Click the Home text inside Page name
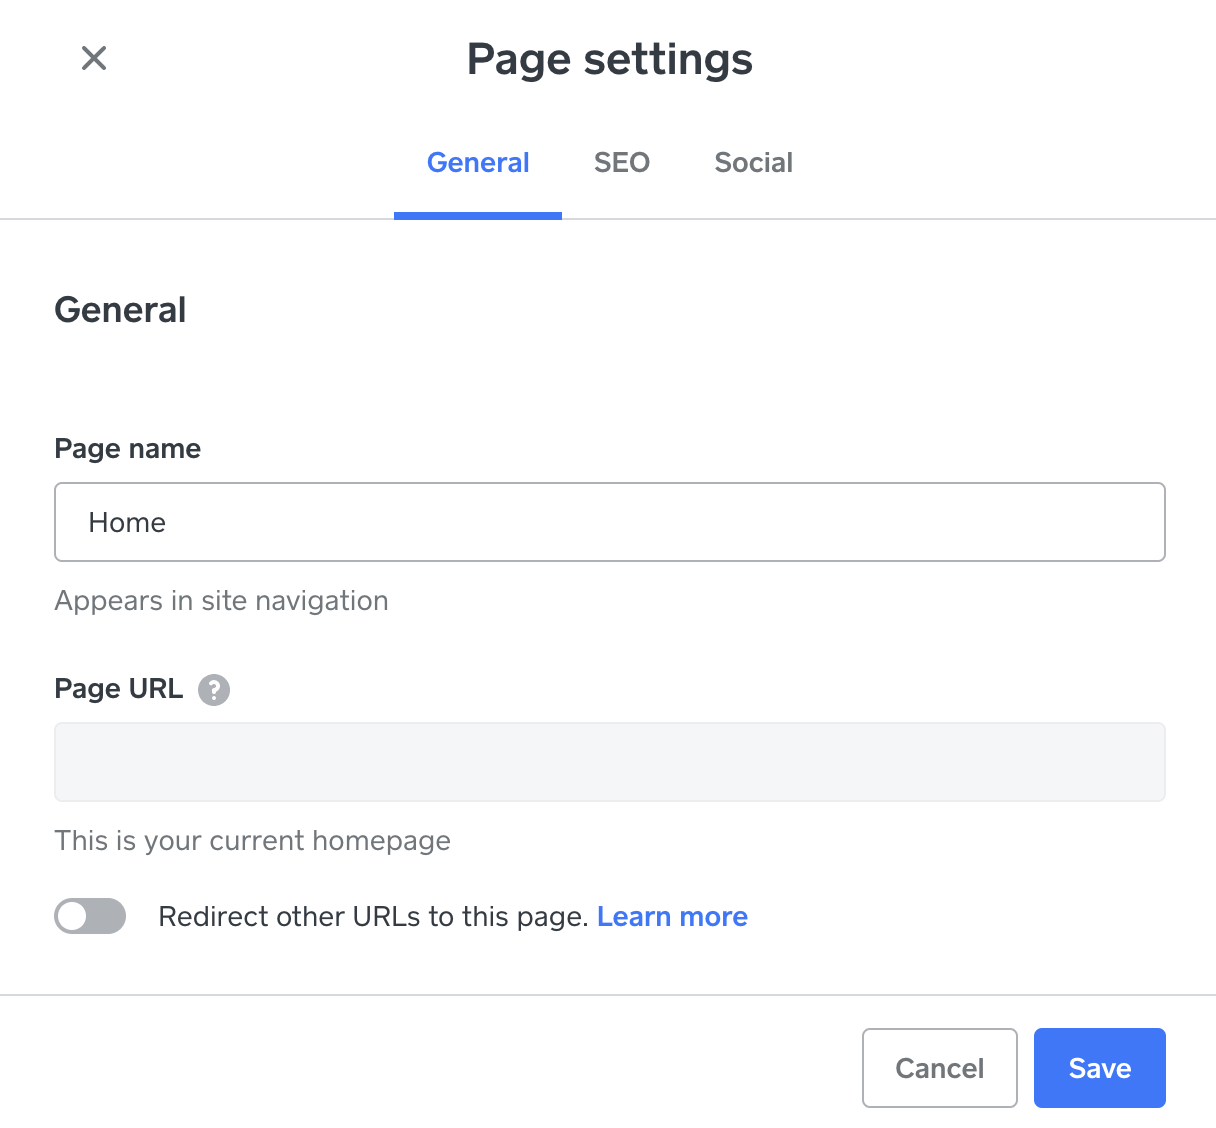Screen dimensions: 1216x1128 127,523
